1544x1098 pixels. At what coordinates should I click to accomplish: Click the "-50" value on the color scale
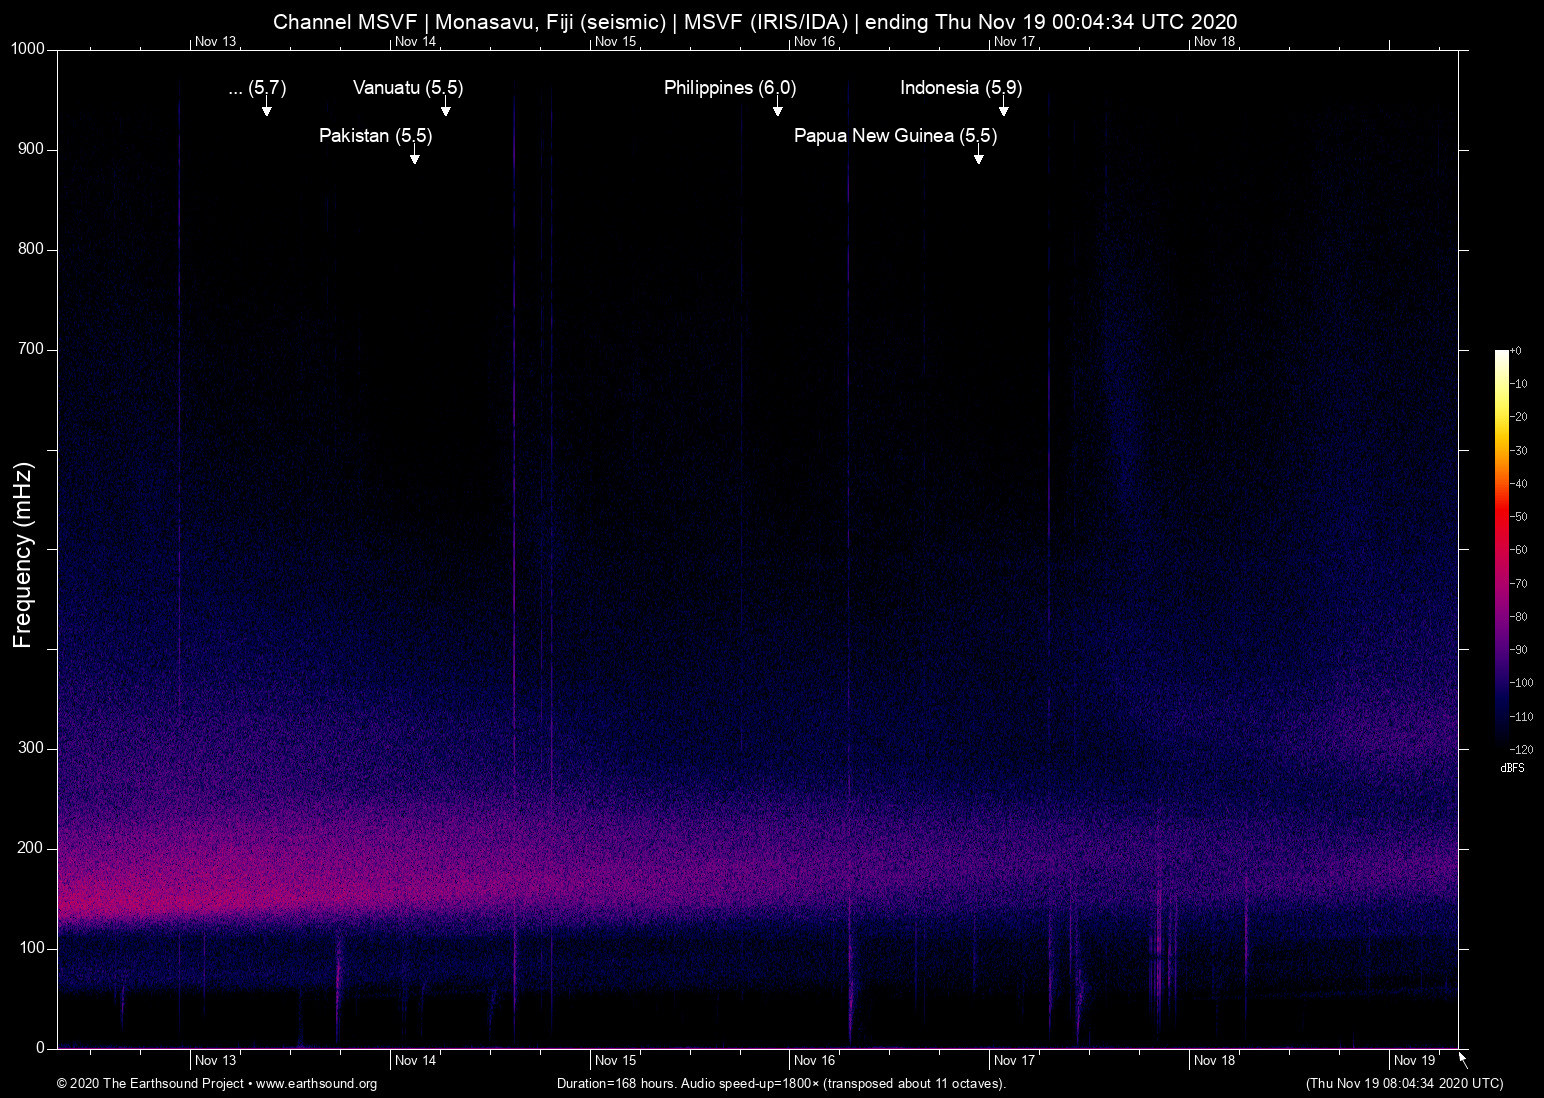tap(1519, 517)
